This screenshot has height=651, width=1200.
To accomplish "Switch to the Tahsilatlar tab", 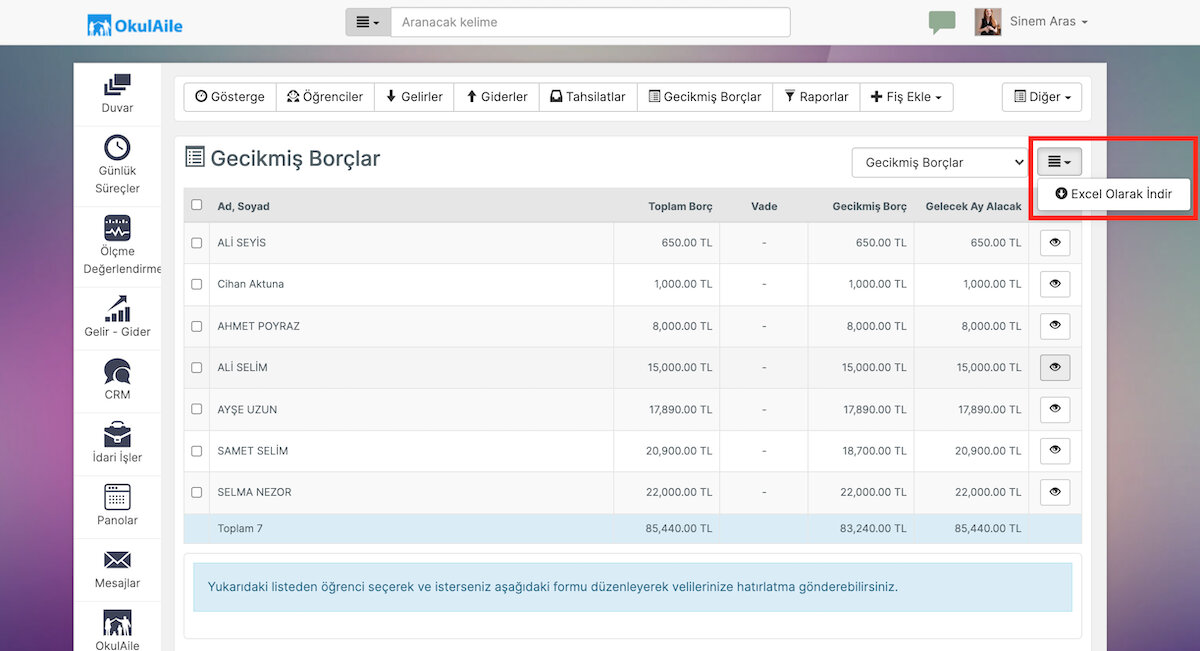I will pos(588,97).
